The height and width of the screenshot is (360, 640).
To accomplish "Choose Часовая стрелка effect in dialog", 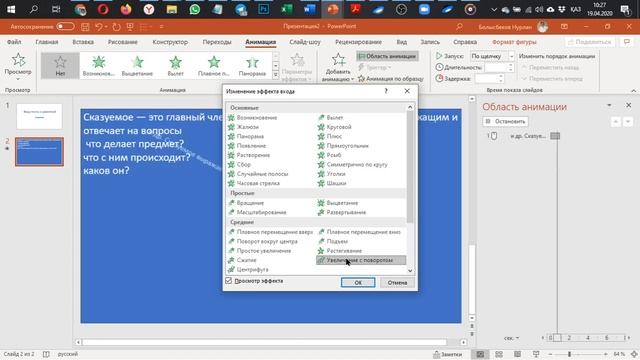I will (258, 183).
